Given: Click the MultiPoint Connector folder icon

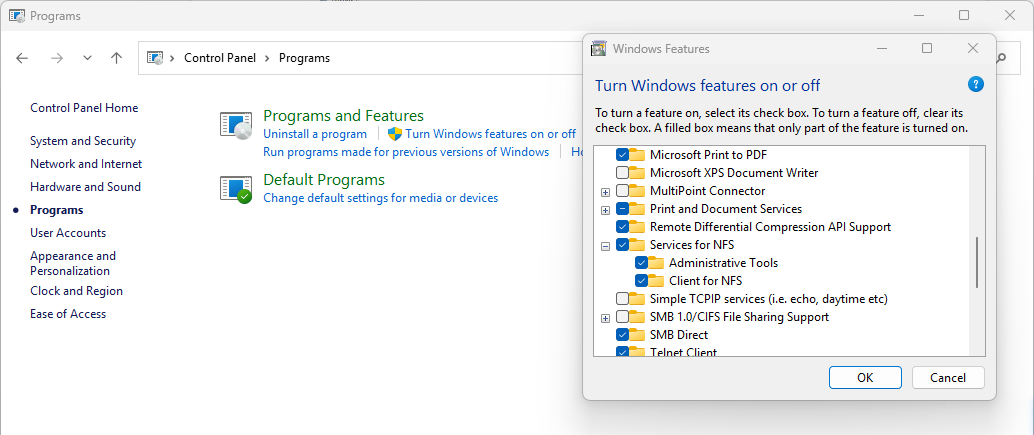Looking at the screenshot, I should [636, 190].
